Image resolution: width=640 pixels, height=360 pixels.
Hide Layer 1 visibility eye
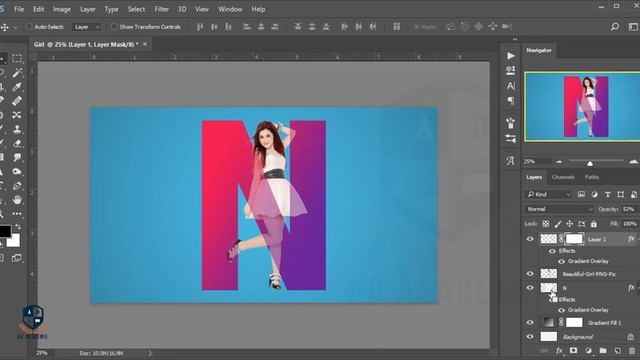coord(530,239)
